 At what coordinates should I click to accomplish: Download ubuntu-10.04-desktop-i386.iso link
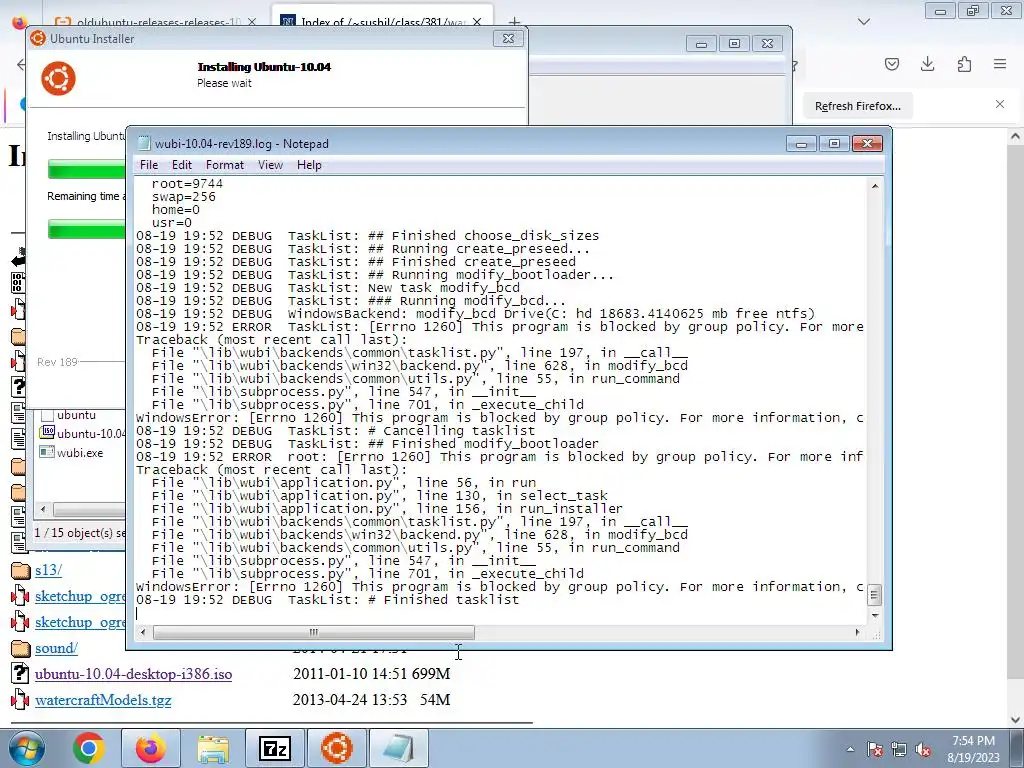(133, 674)
